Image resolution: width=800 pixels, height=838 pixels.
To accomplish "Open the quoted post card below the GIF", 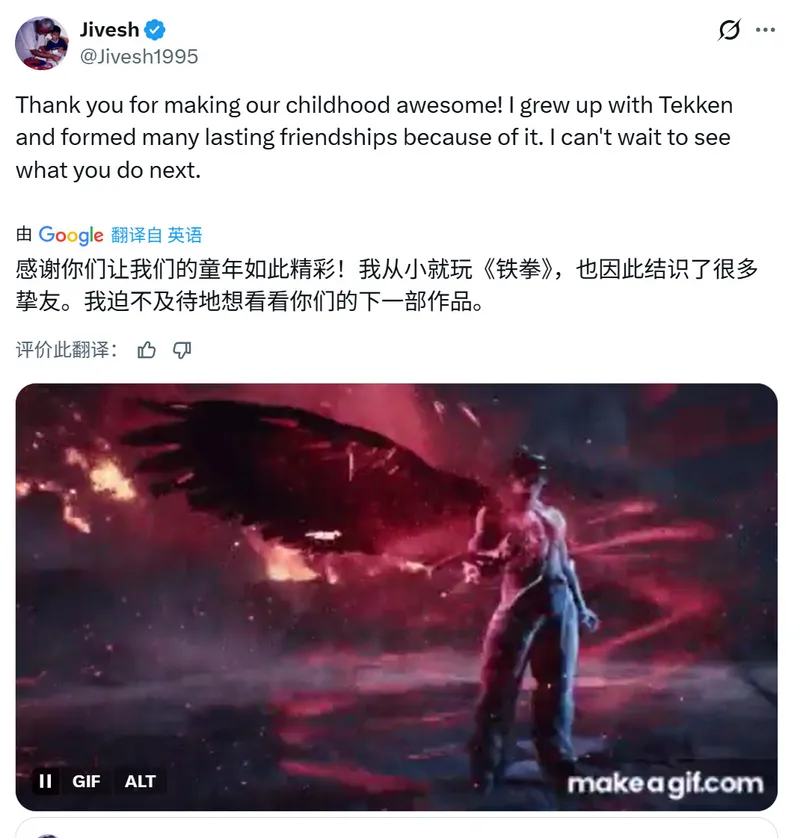I will click(x=397, y=828).
